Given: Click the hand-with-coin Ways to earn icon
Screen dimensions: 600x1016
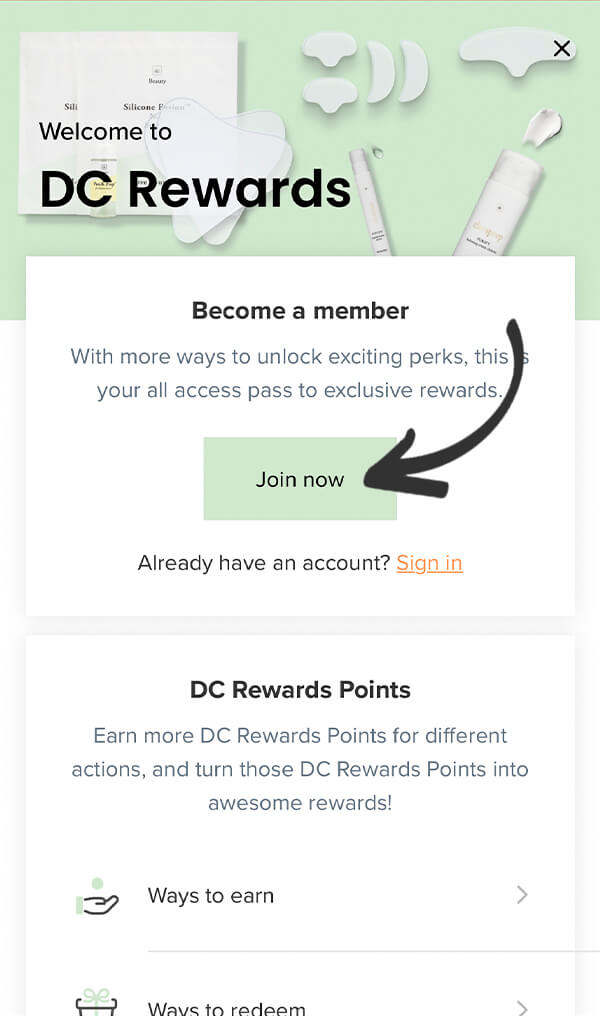Looking at the screenshot, I should pyautogui.click(x=97, y=896).
